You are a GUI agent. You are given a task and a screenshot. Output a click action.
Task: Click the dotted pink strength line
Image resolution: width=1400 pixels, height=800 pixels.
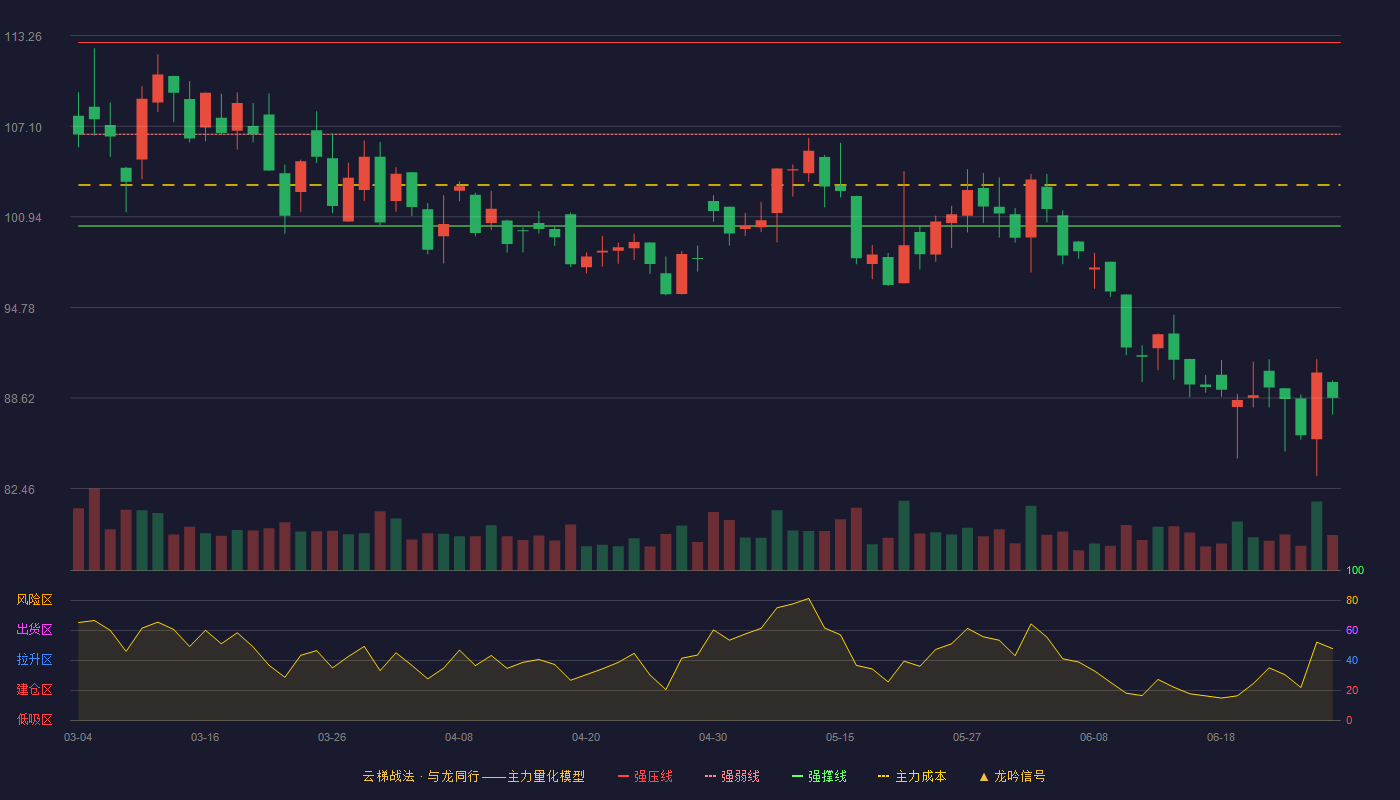[x=709, y=134]
